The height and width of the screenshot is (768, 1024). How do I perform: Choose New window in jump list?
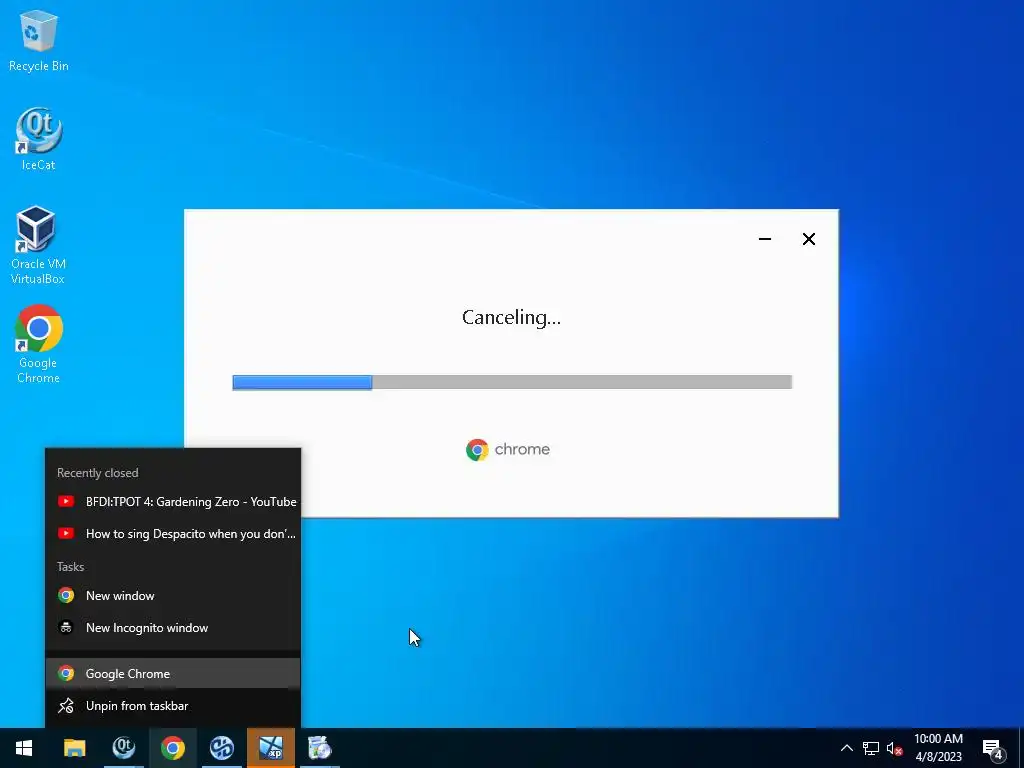tap(173, 596)
